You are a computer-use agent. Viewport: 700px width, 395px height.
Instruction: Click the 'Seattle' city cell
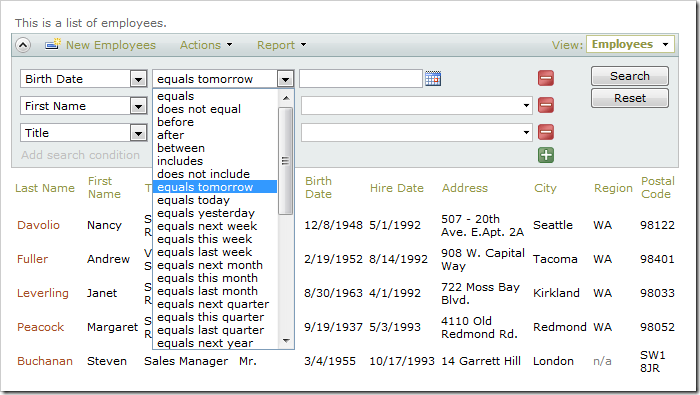(553, 225)
